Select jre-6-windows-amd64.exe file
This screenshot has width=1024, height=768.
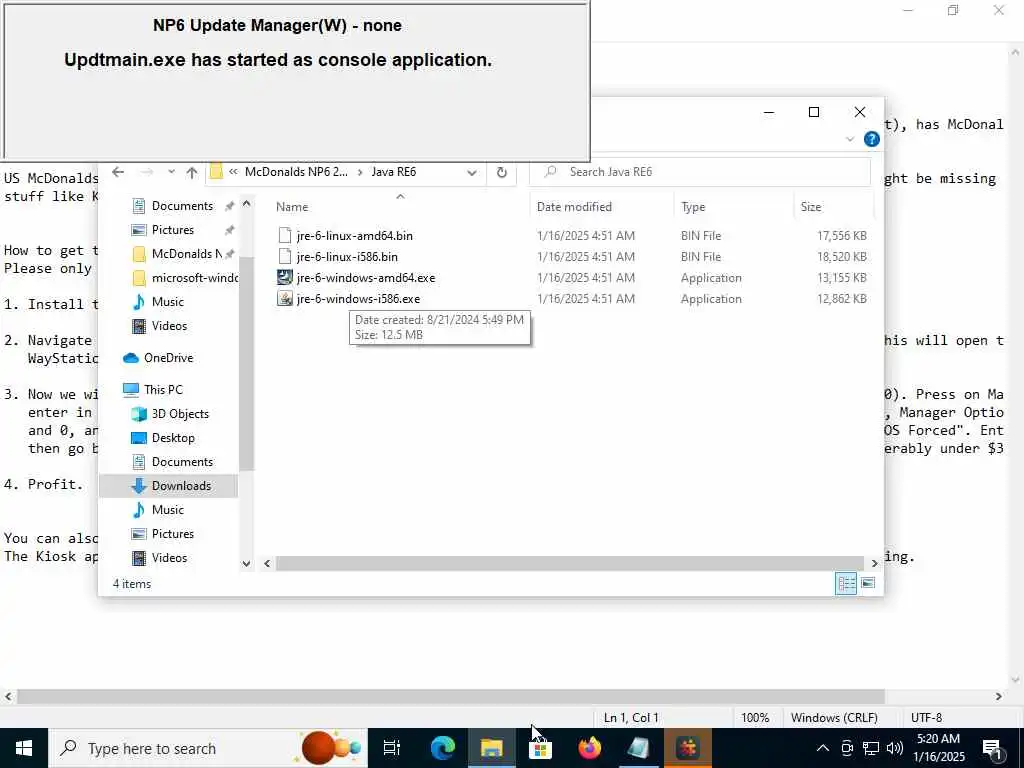pos(366,278)
